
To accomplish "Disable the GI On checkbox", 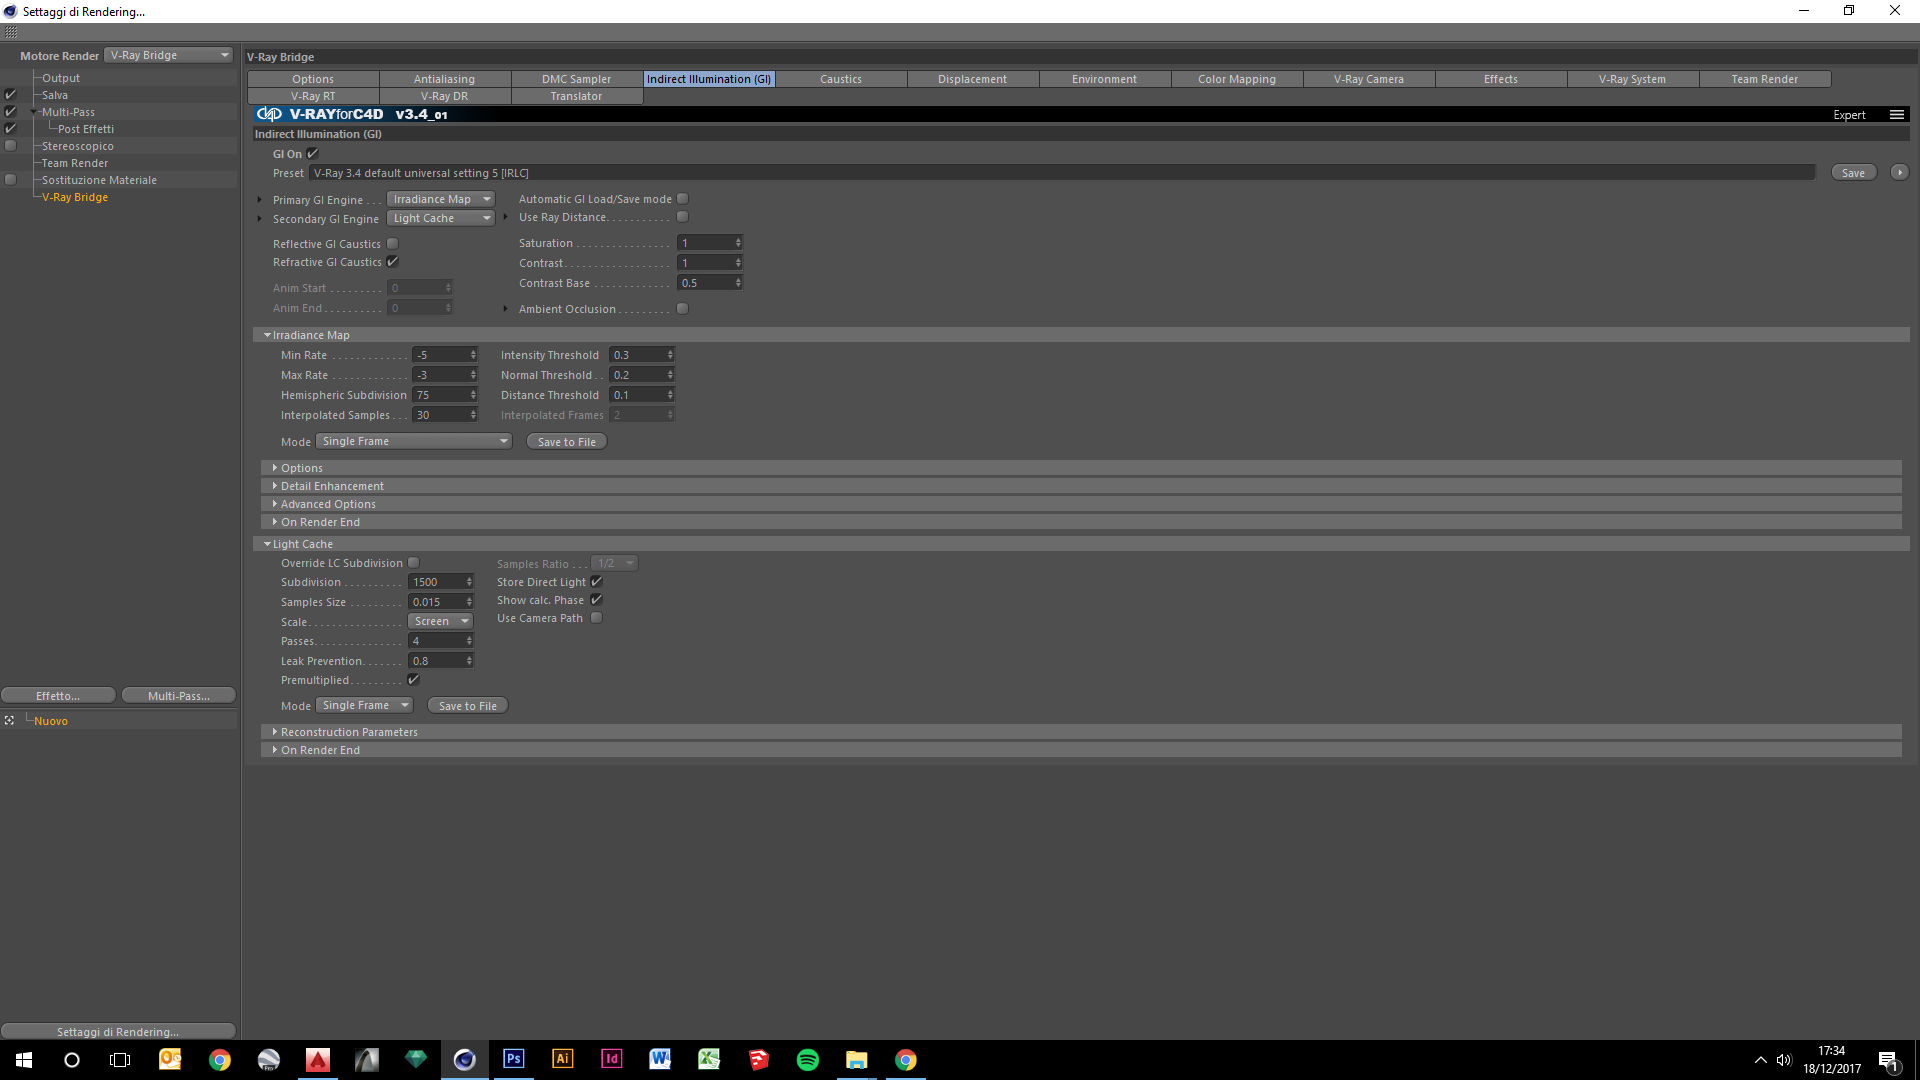I will pos(313,154).
